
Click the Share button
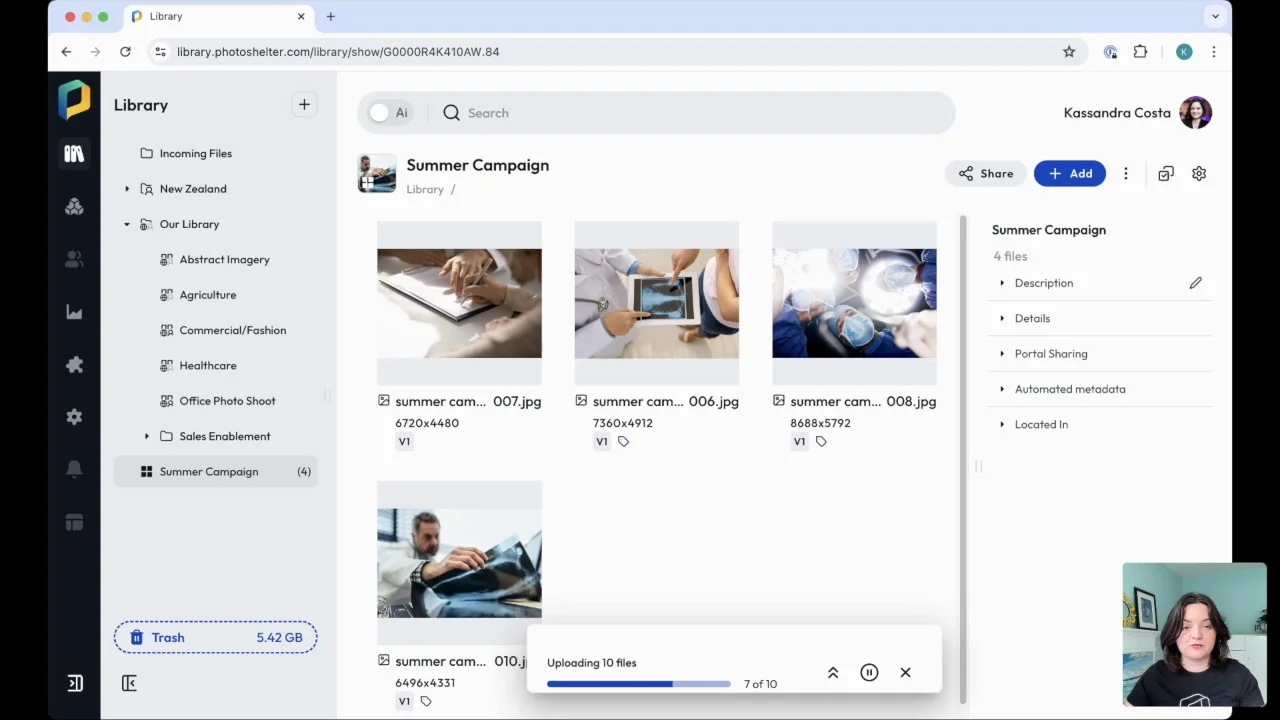tap(985, 174)
